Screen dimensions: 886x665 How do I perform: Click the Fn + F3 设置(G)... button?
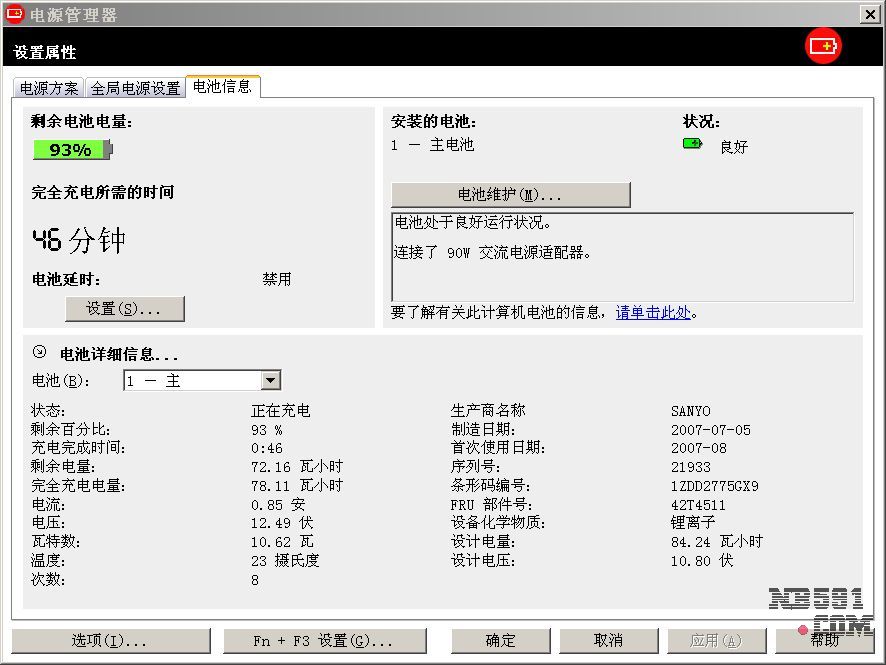[325, 640]
